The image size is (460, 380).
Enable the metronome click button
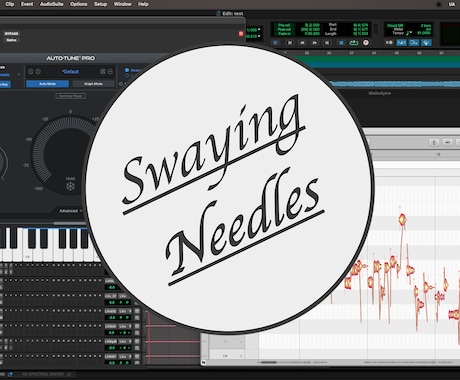(389, 43)
